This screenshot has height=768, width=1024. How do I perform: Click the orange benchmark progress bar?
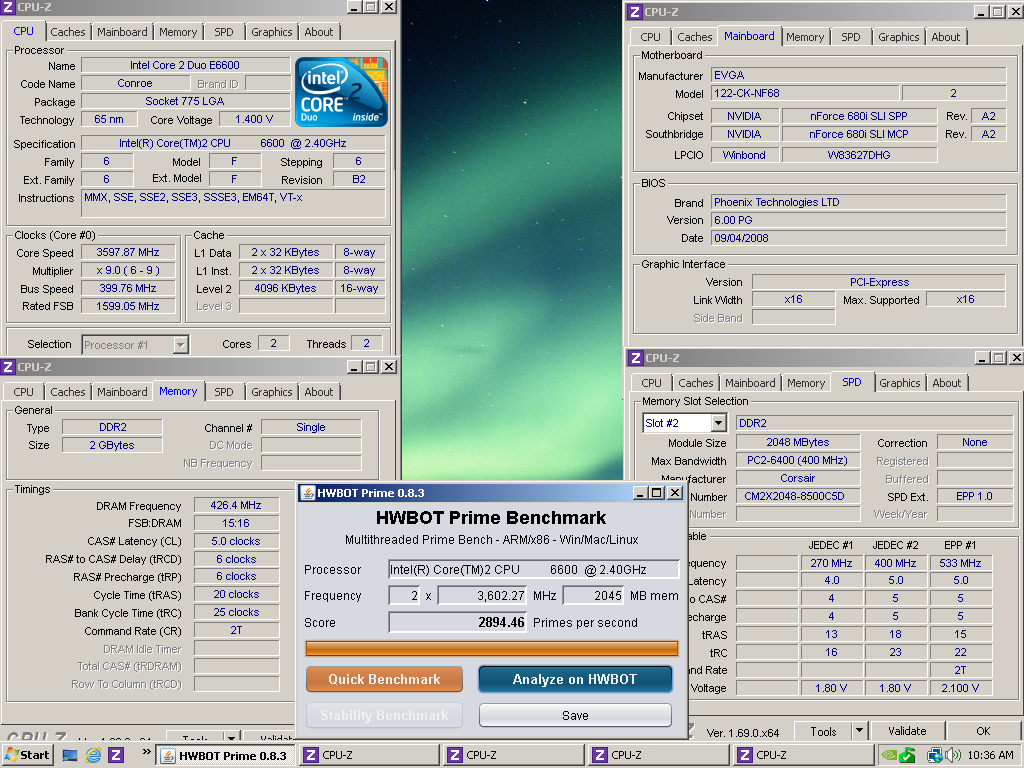point(492,648)
